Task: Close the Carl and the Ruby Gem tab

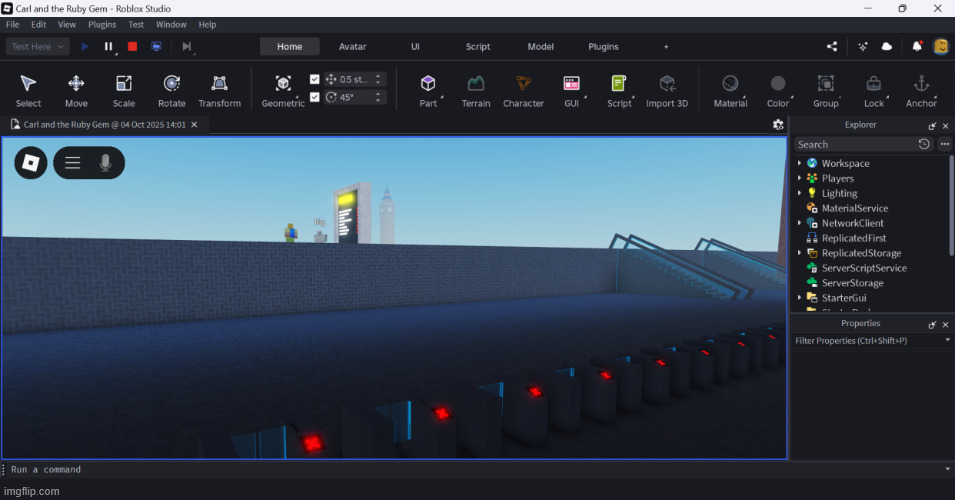Action: coord(194,124)
